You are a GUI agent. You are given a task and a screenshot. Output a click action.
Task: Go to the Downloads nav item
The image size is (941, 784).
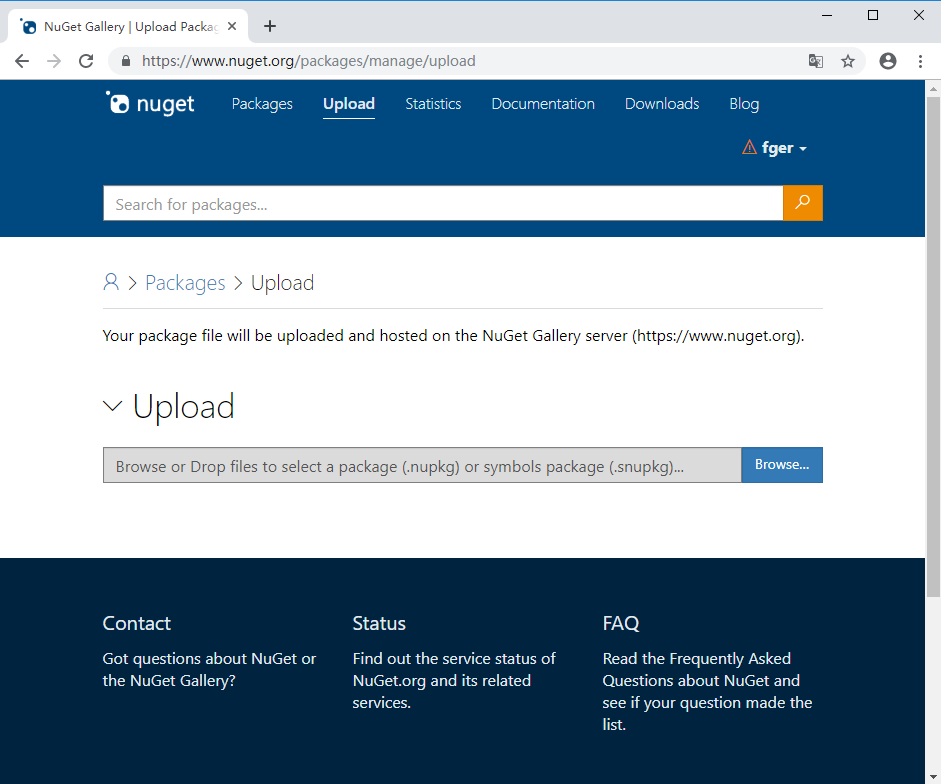(x=662, y=104)
